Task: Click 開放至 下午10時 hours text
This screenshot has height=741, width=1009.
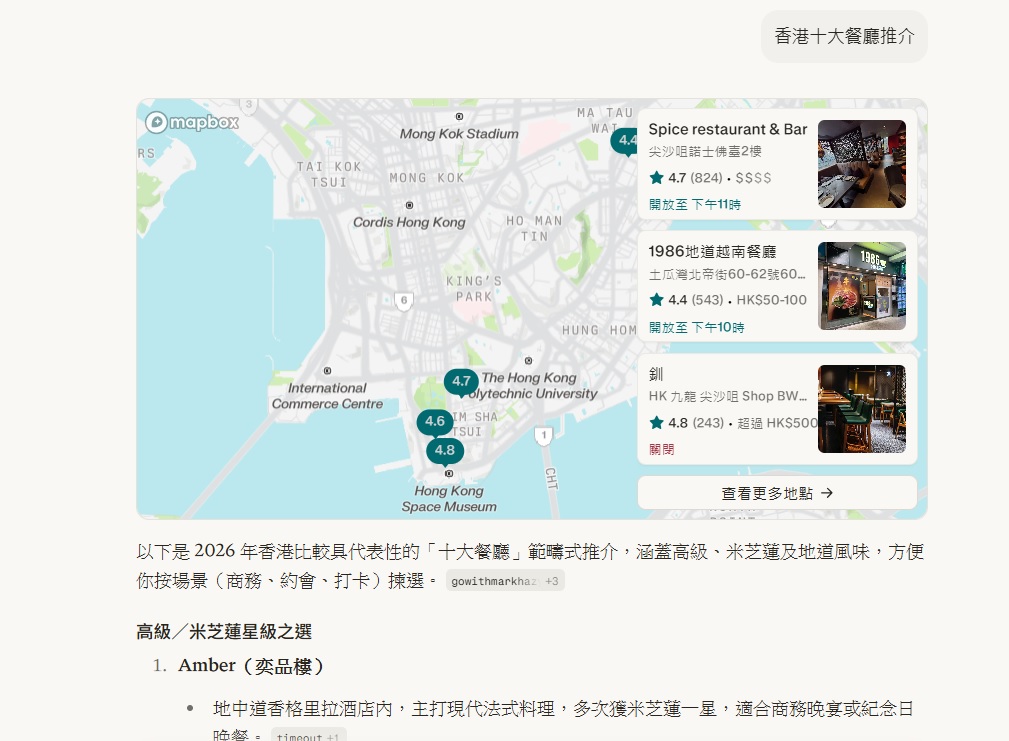Action: 696,327
